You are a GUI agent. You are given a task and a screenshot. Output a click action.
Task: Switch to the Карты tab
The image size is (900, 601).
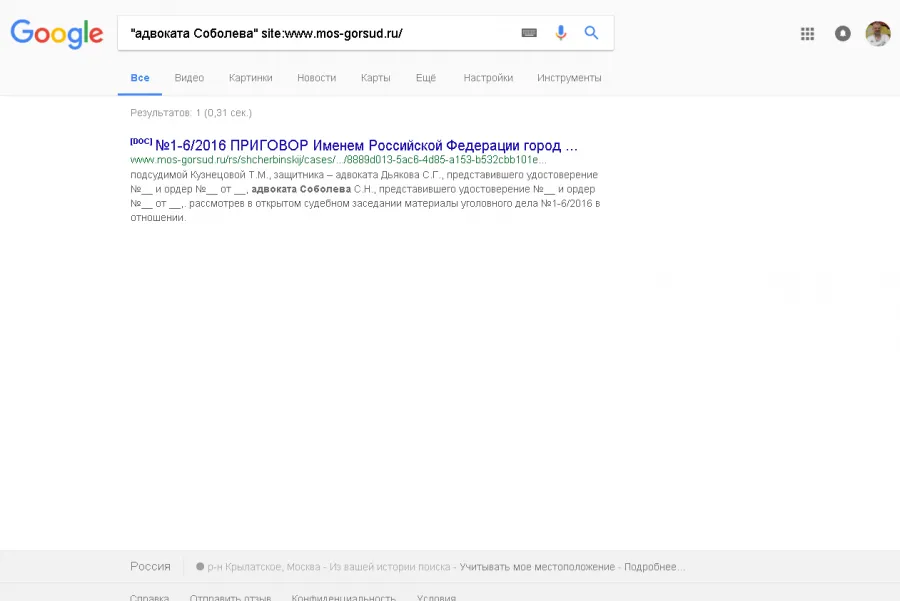tap(375, 78)
